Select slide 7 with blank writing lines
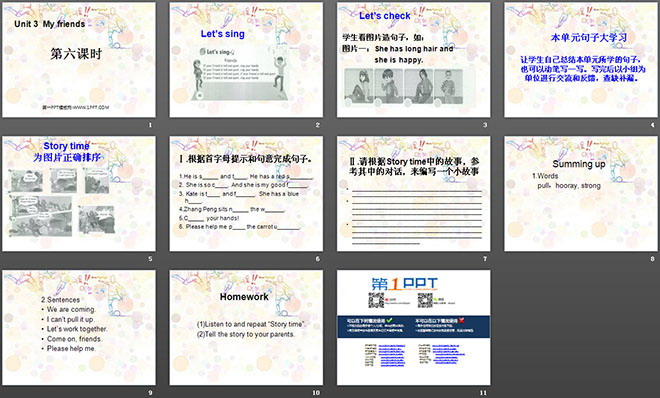Screen dimensions: 660x398 [413, 194]
